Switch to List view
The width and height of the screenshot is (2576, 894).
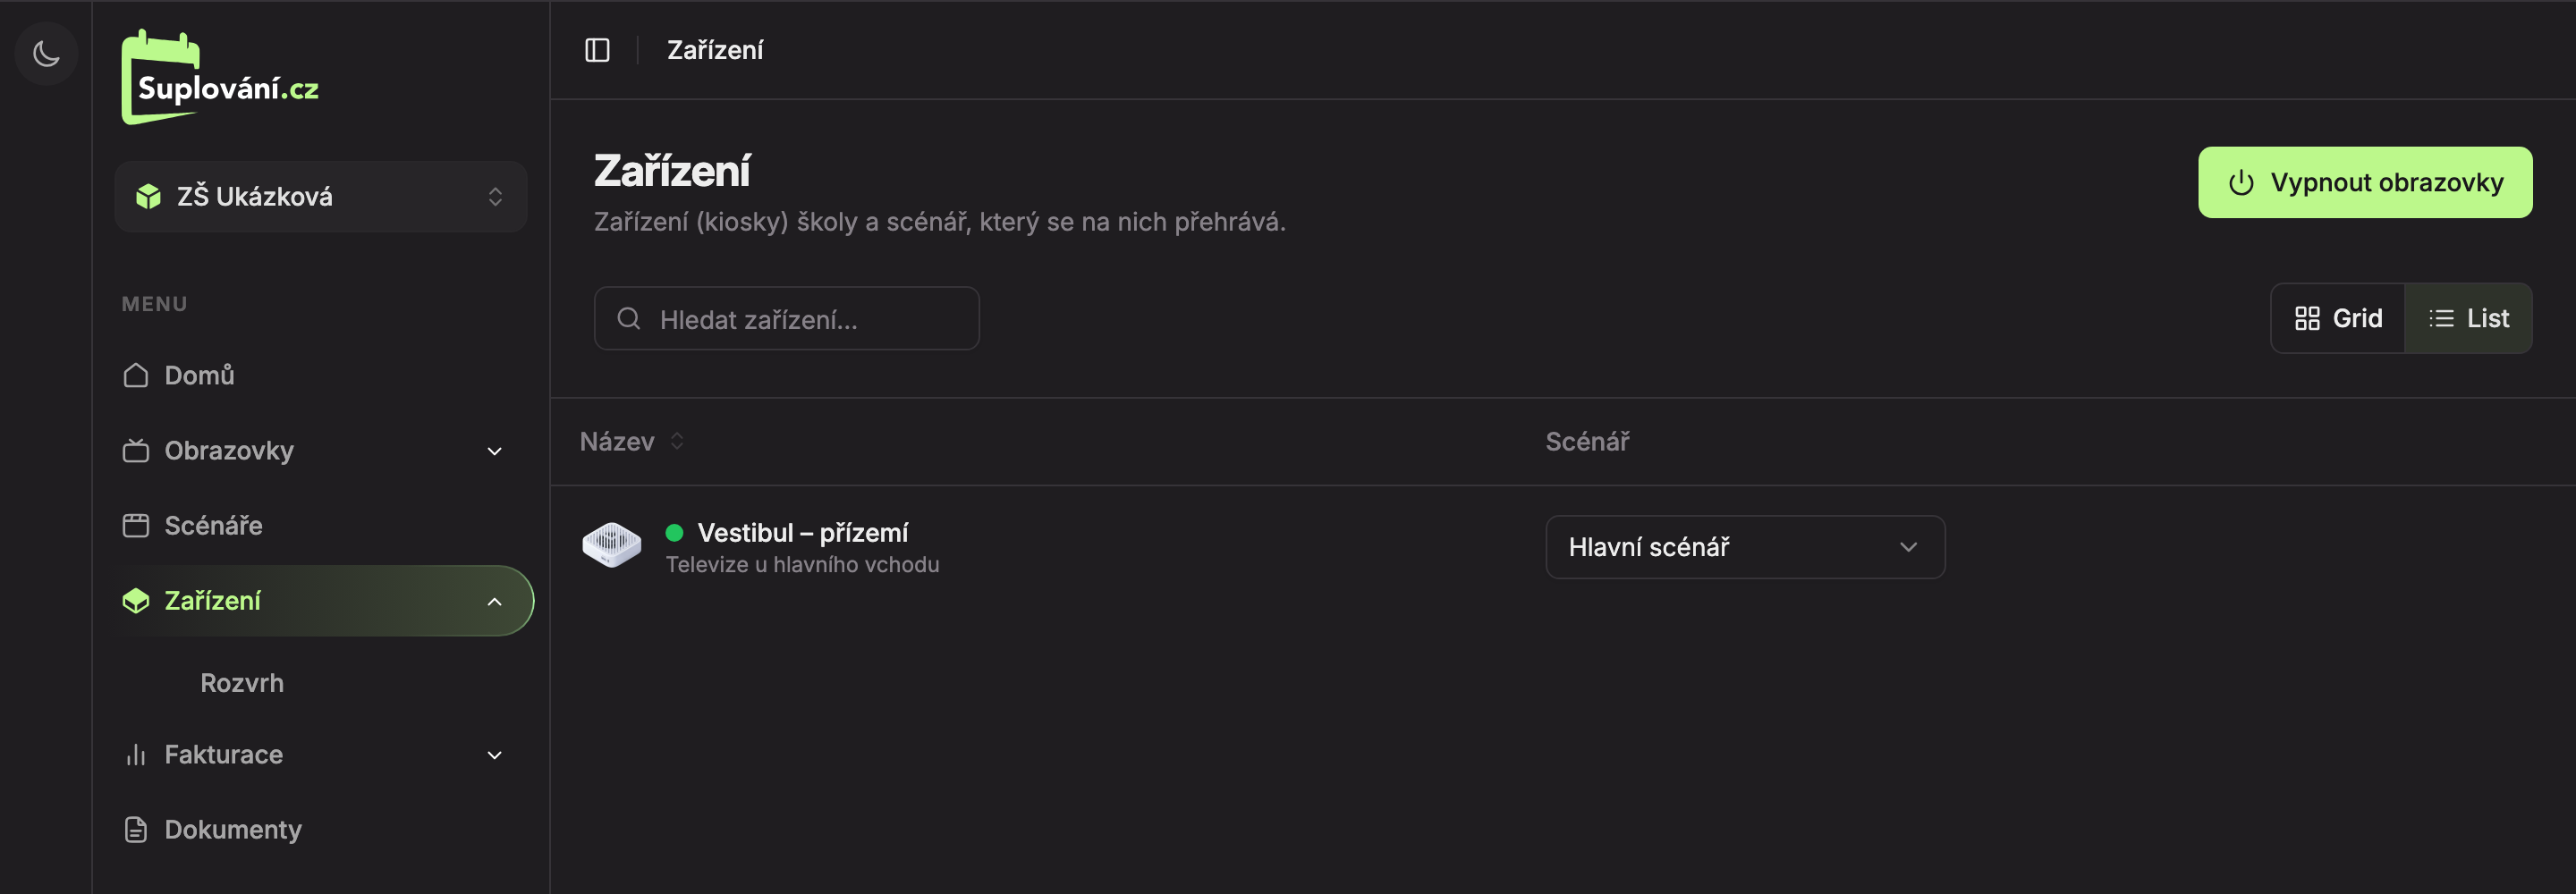(2468, 318)
